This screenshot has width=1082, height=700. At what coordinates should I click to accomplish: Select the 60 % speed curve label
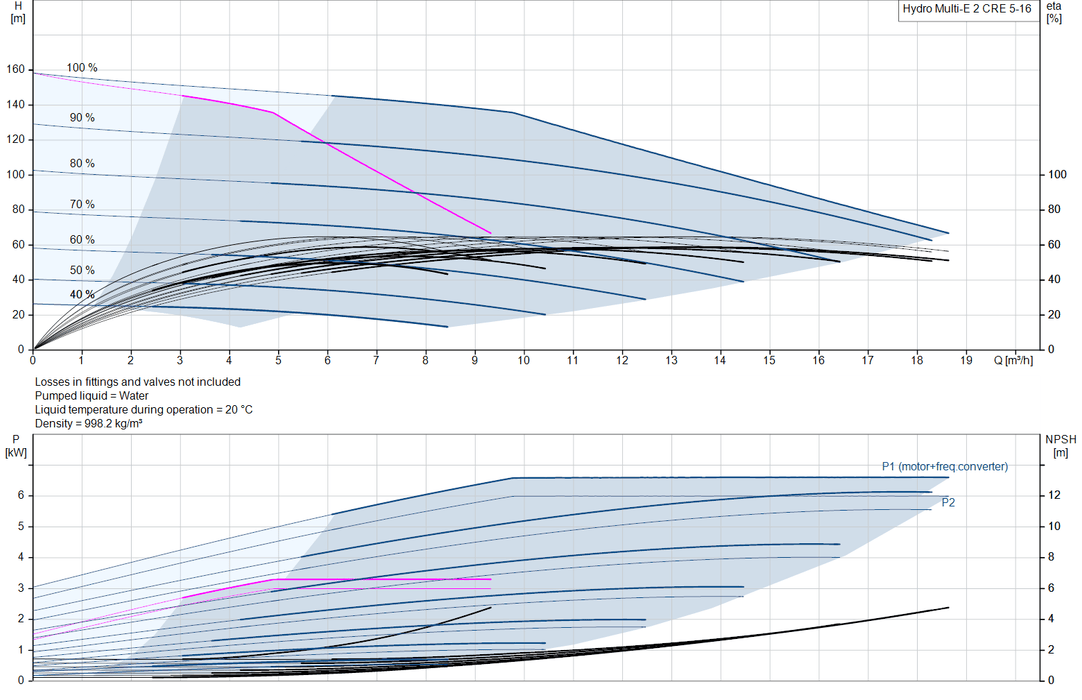(x=82, y=240)
